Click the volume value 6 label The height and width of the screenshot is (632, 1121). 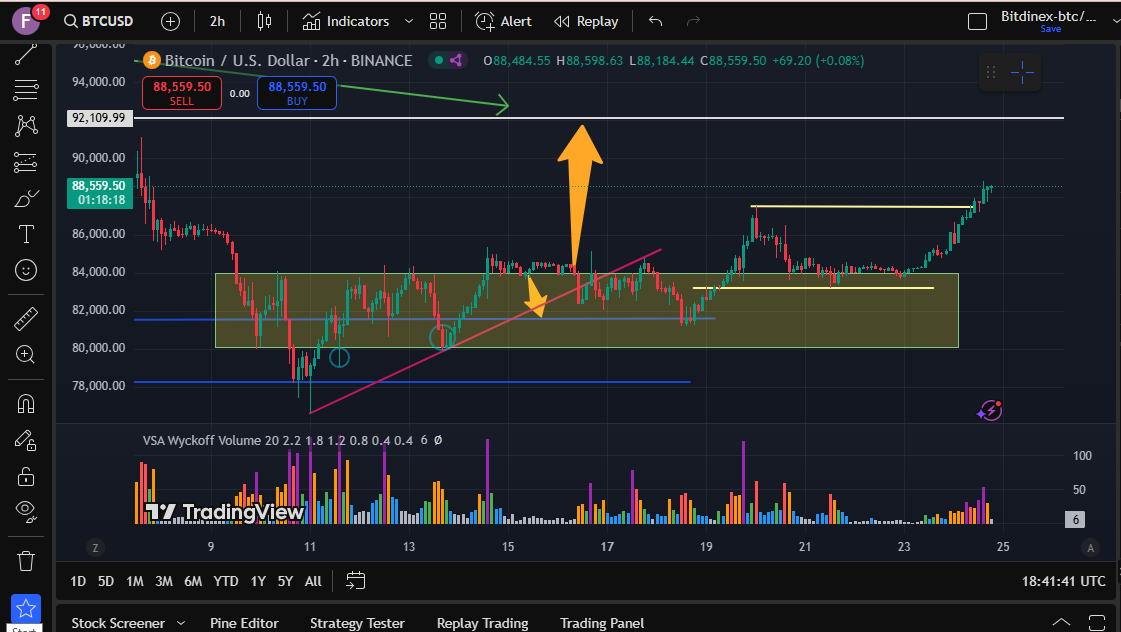[x=1076, y=520]
